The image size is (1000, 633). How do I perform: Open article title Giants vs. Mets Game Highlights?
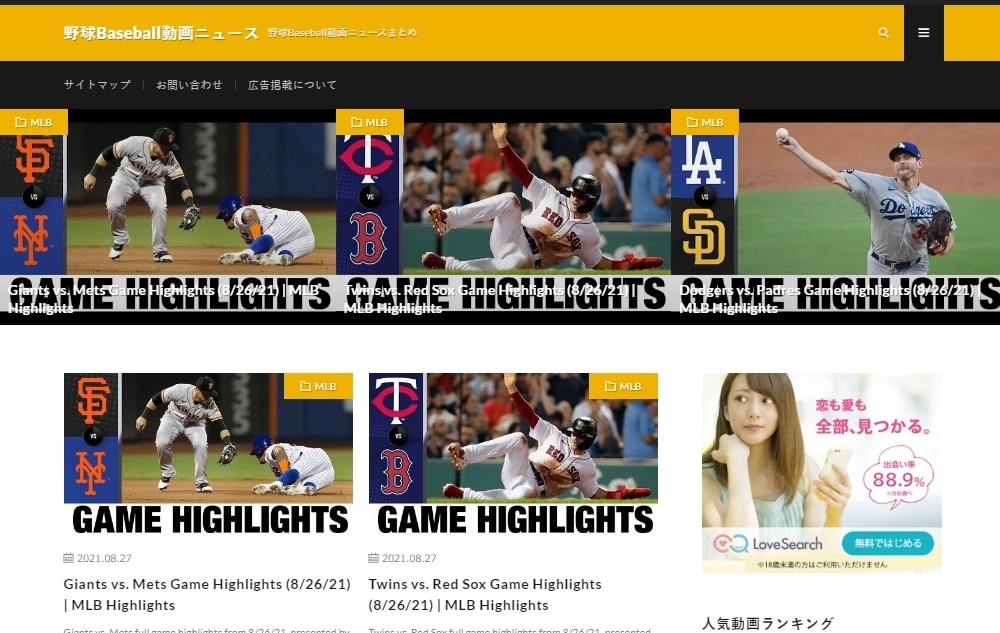pos(207,595)
